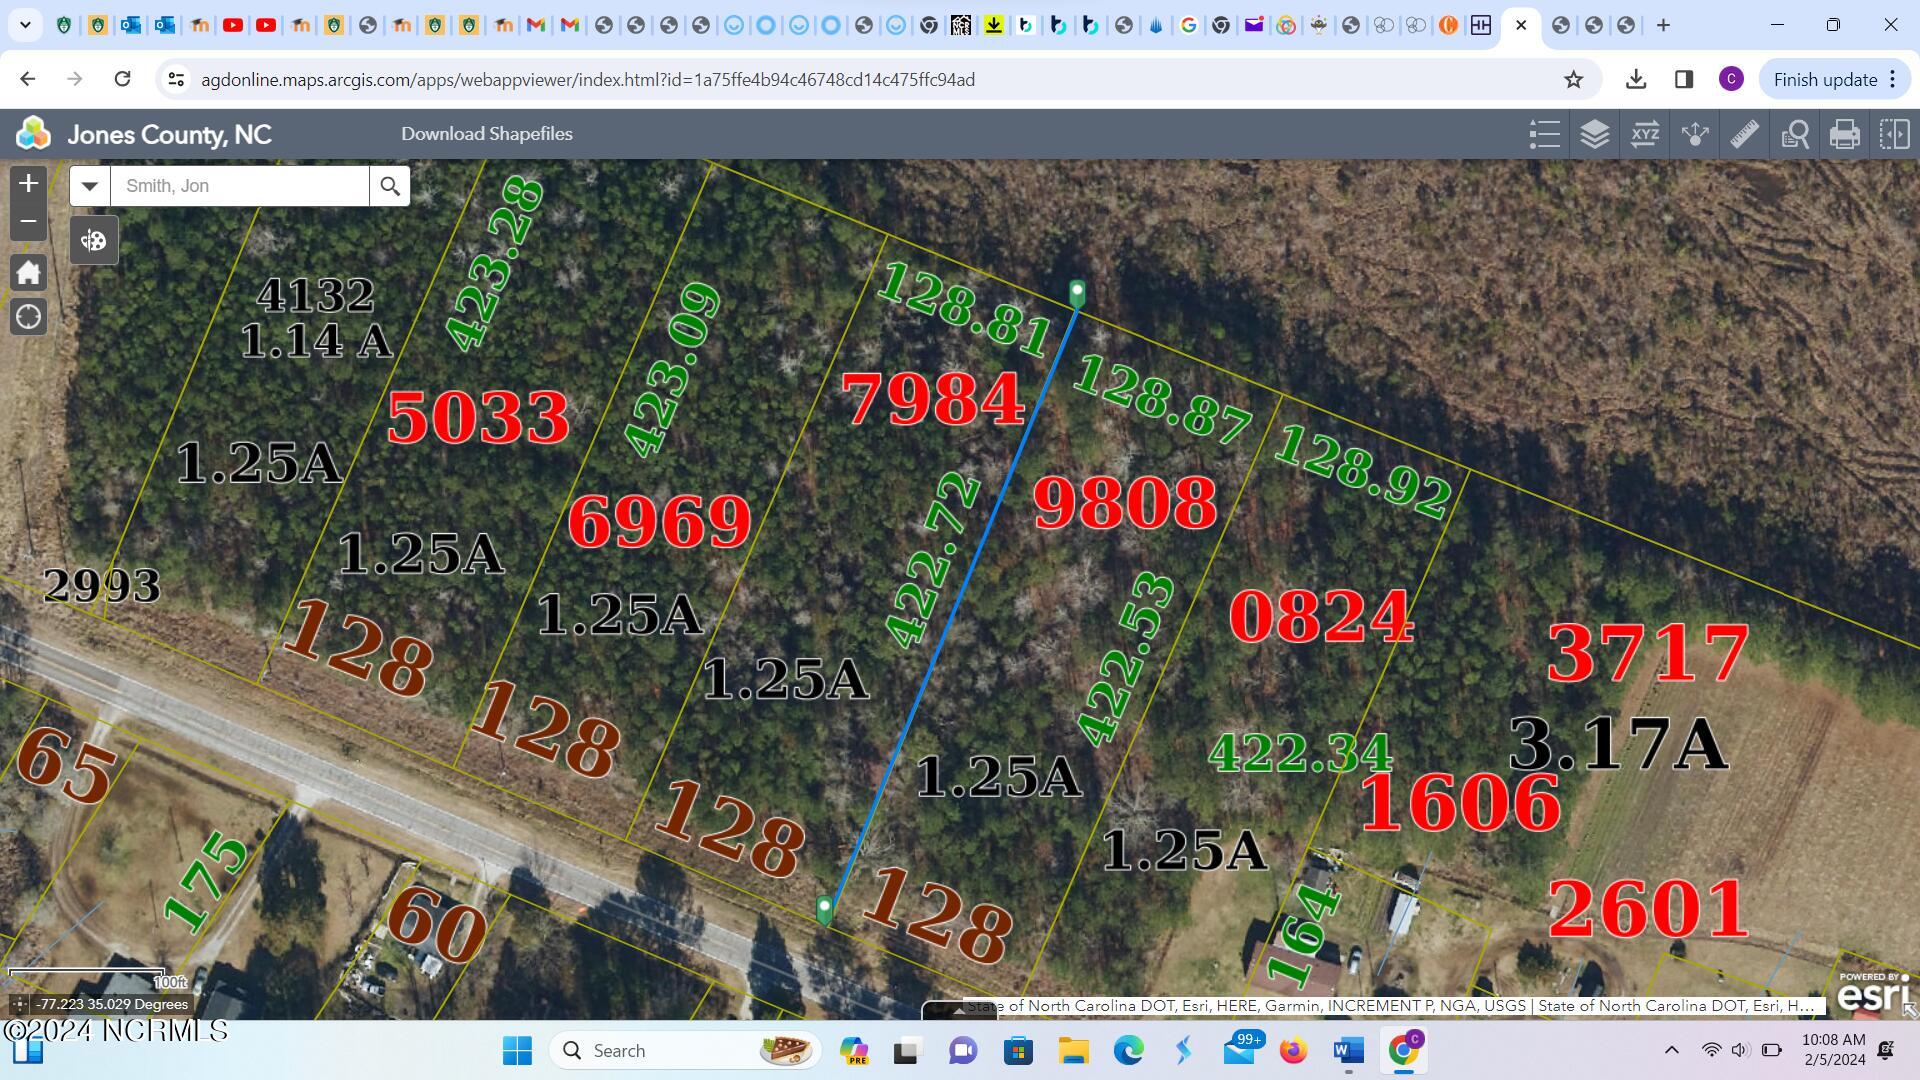Open the Mail app with 99+ badge
This screenshot has height=1080, width=1920.
[x=1240, y=1050]
